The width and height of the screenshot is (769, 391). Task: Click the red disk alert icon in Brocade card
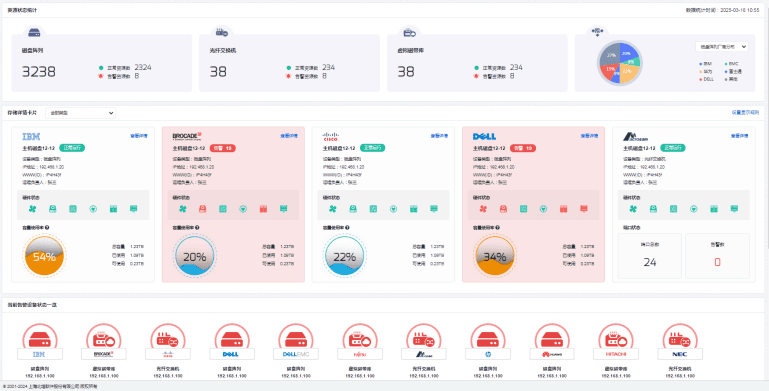click(x=203, y=209)
